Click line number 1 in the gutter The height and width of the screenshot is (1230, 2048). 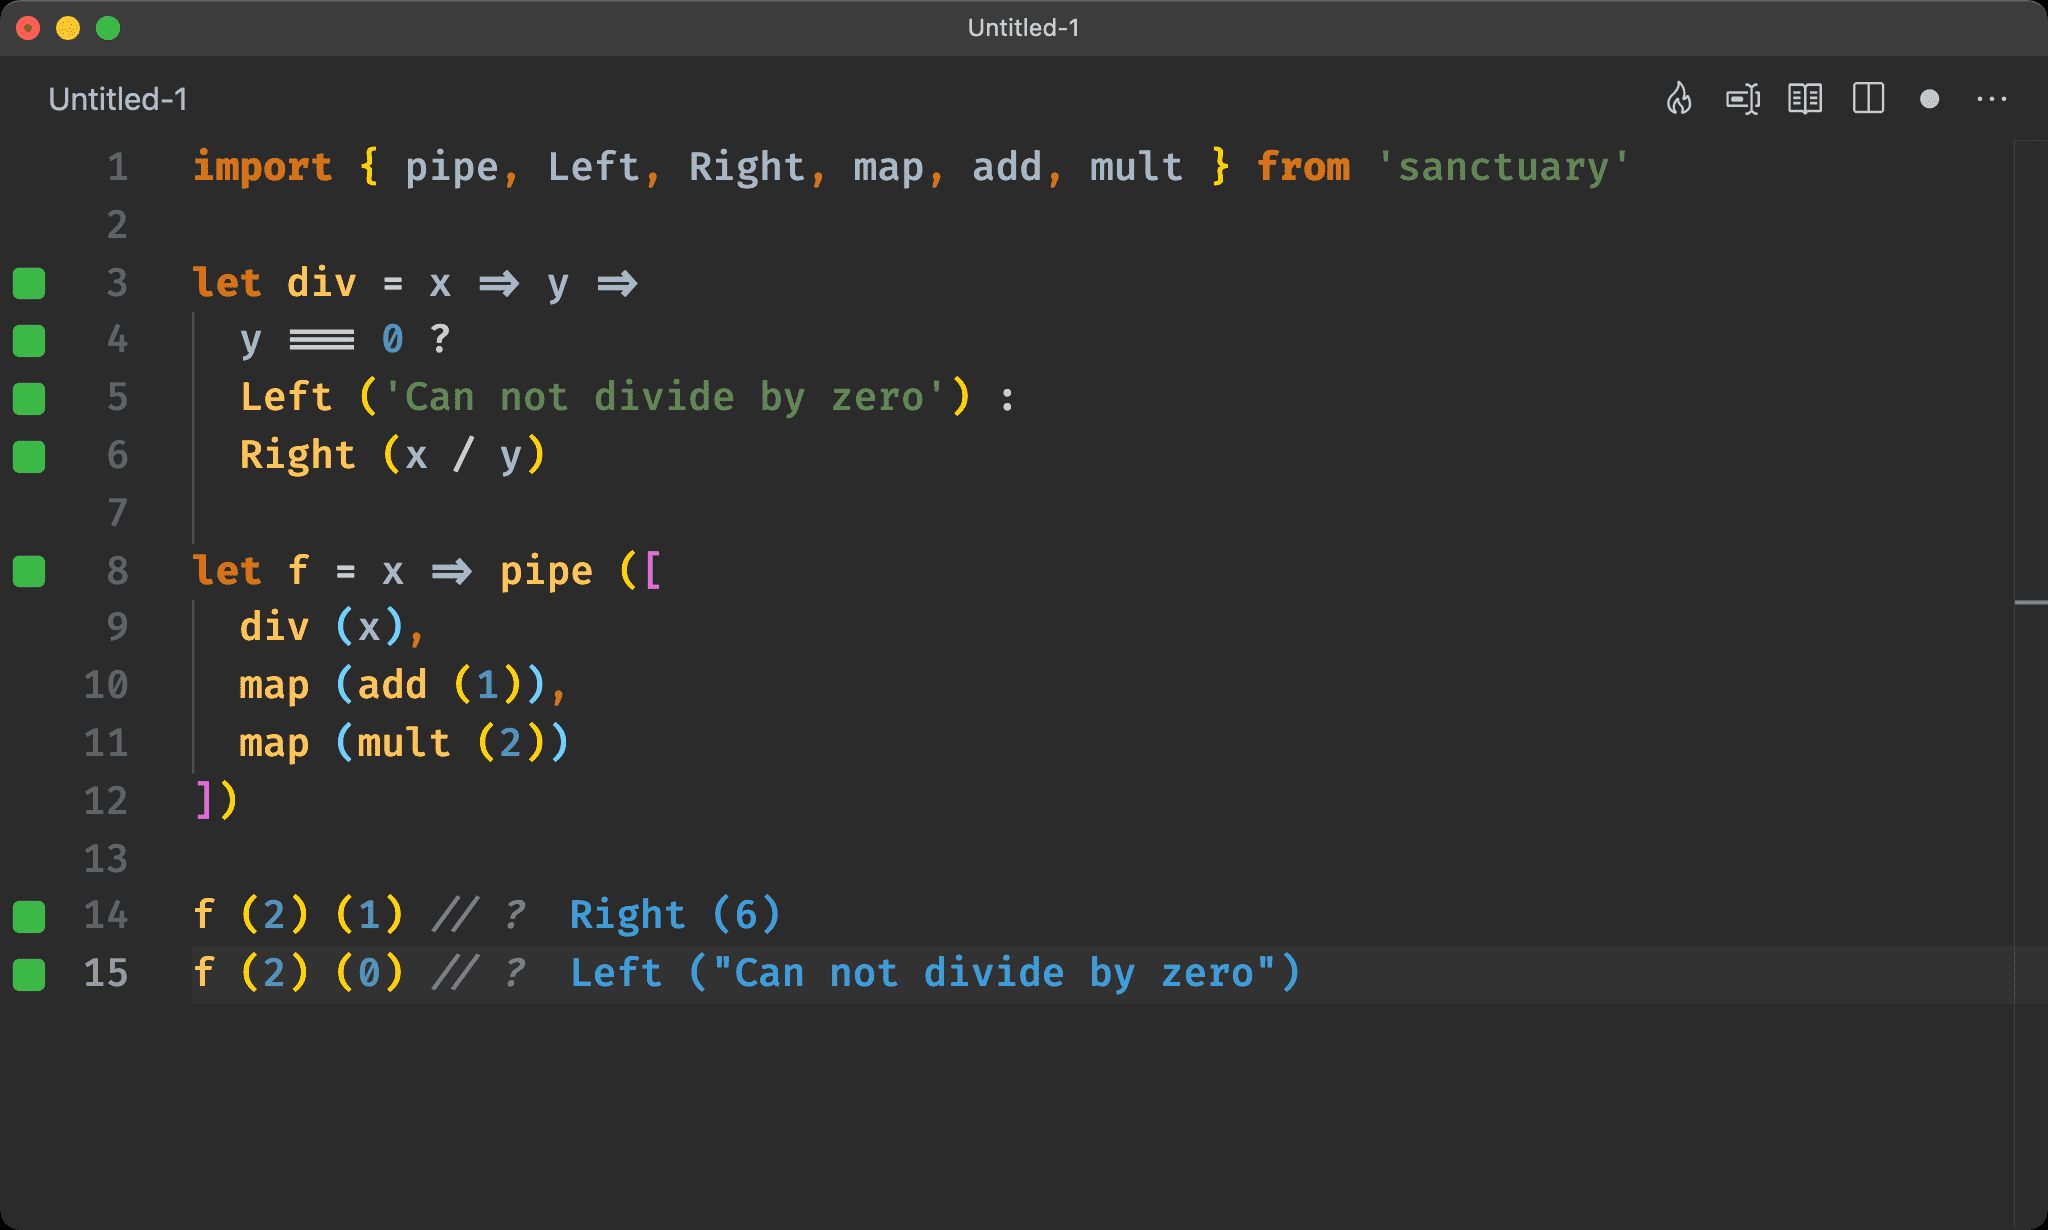coord(118,167)
